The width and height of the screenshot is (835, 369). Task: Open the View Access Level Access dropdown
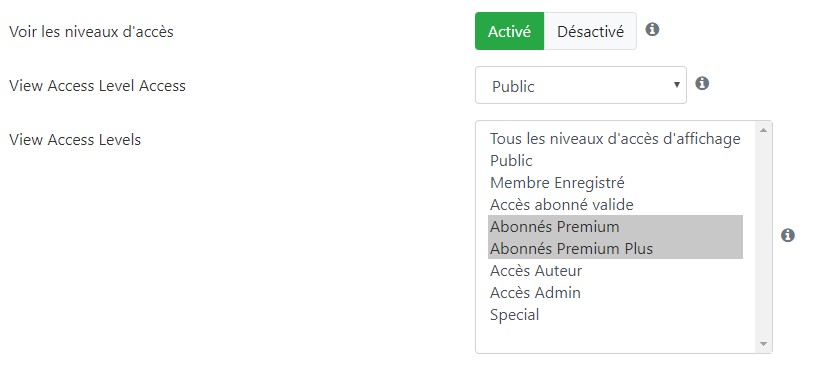point(580,85)
